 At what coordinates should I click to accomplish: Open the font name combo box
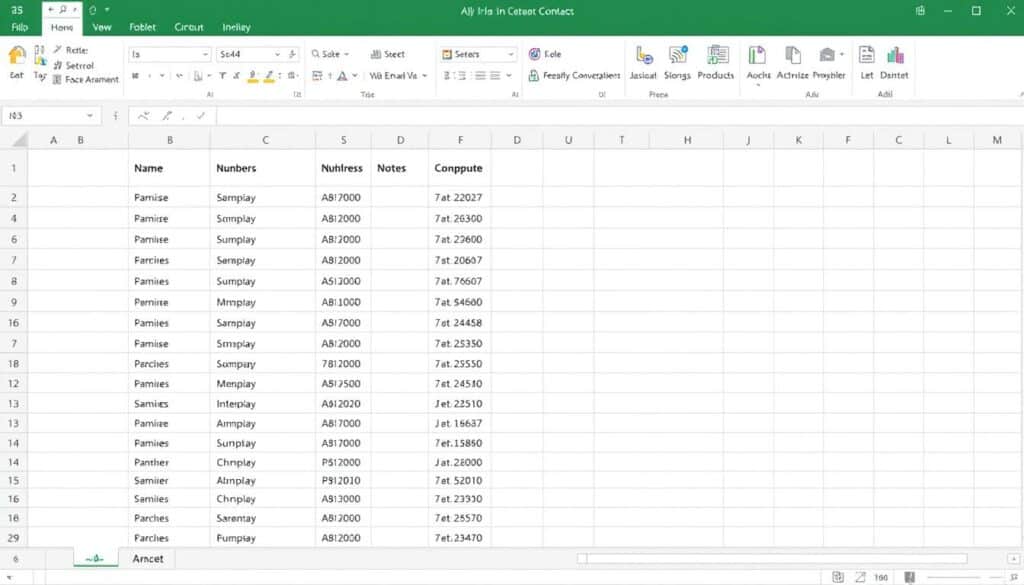pos(170,54)
